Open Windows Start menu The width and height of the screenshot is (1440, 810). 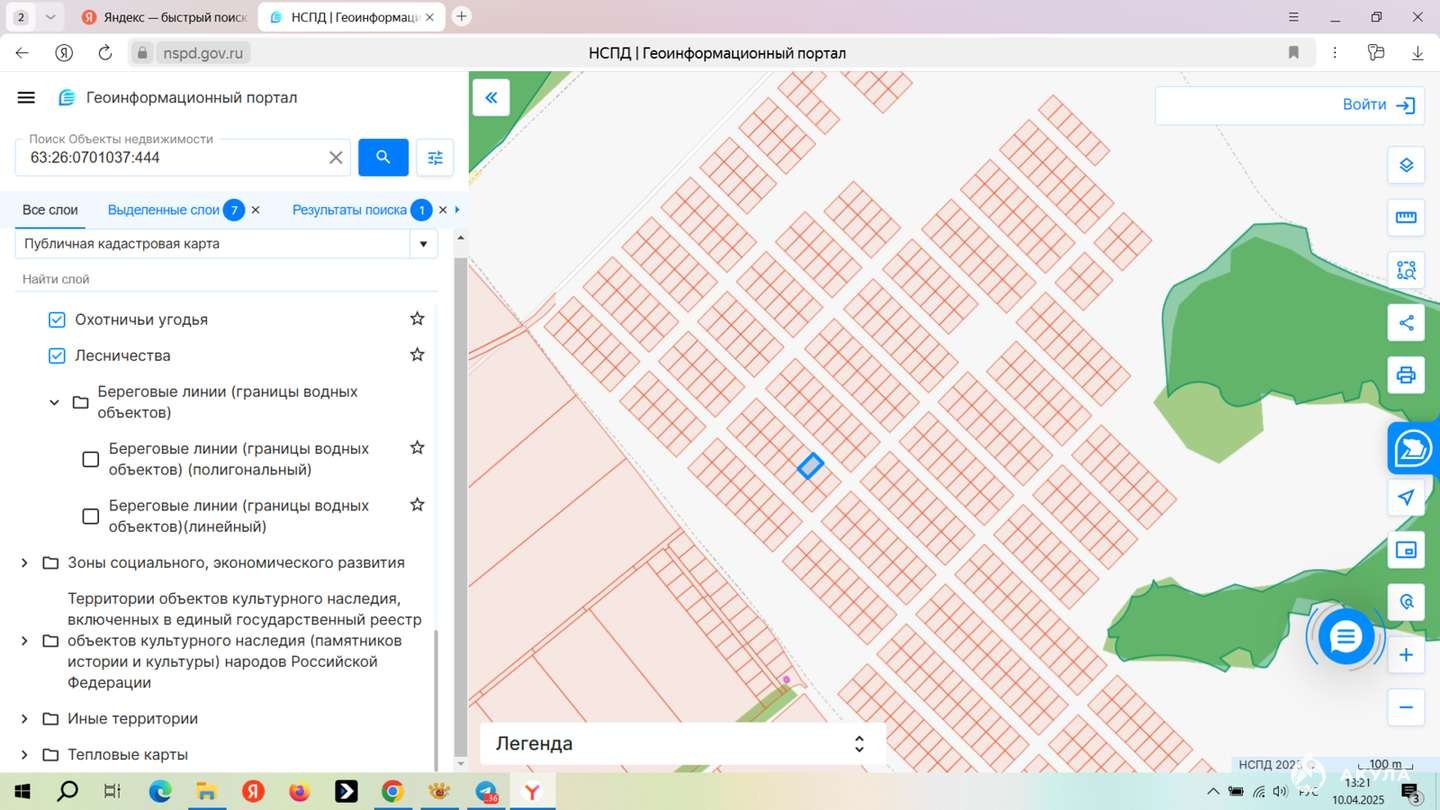[22, 792]
